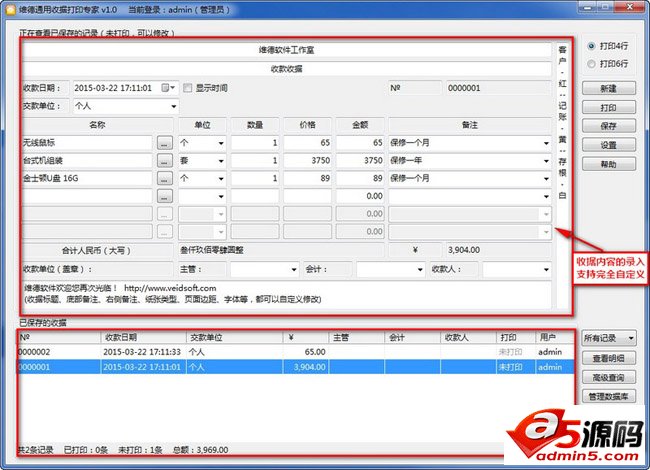The height and width of the screenshot is (470, 650).
Task: Enable the 显示时间 checkbox
Action: pos(188,88)
